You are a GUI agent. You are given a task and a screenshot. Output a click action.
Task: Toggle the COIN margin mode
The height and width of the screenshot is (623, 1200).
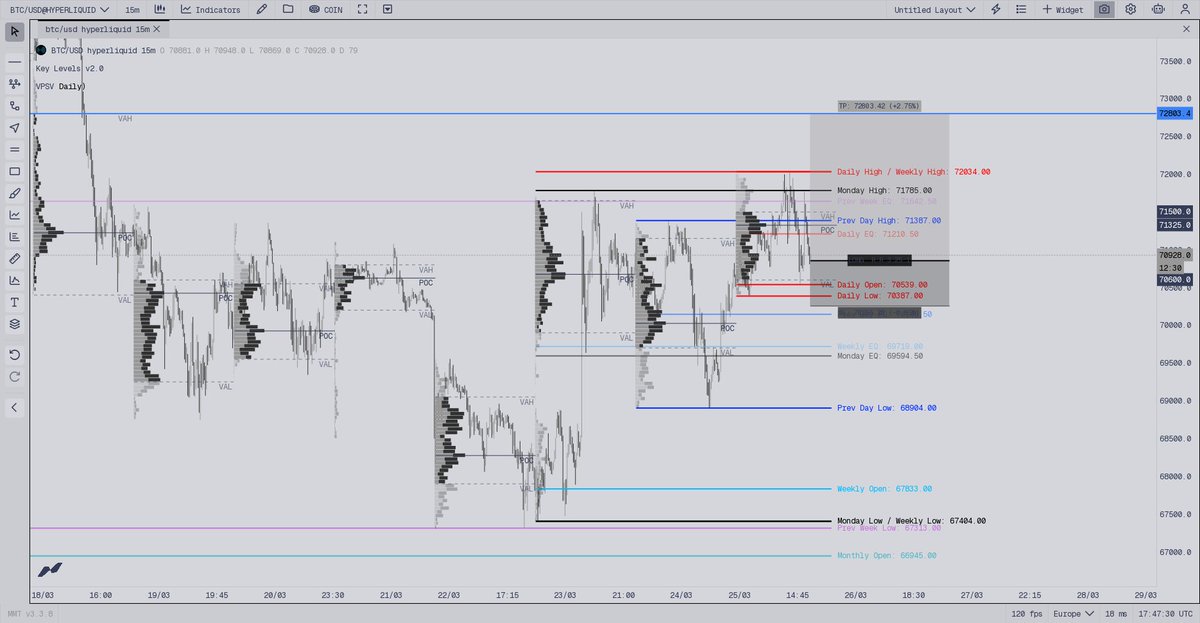326,9
